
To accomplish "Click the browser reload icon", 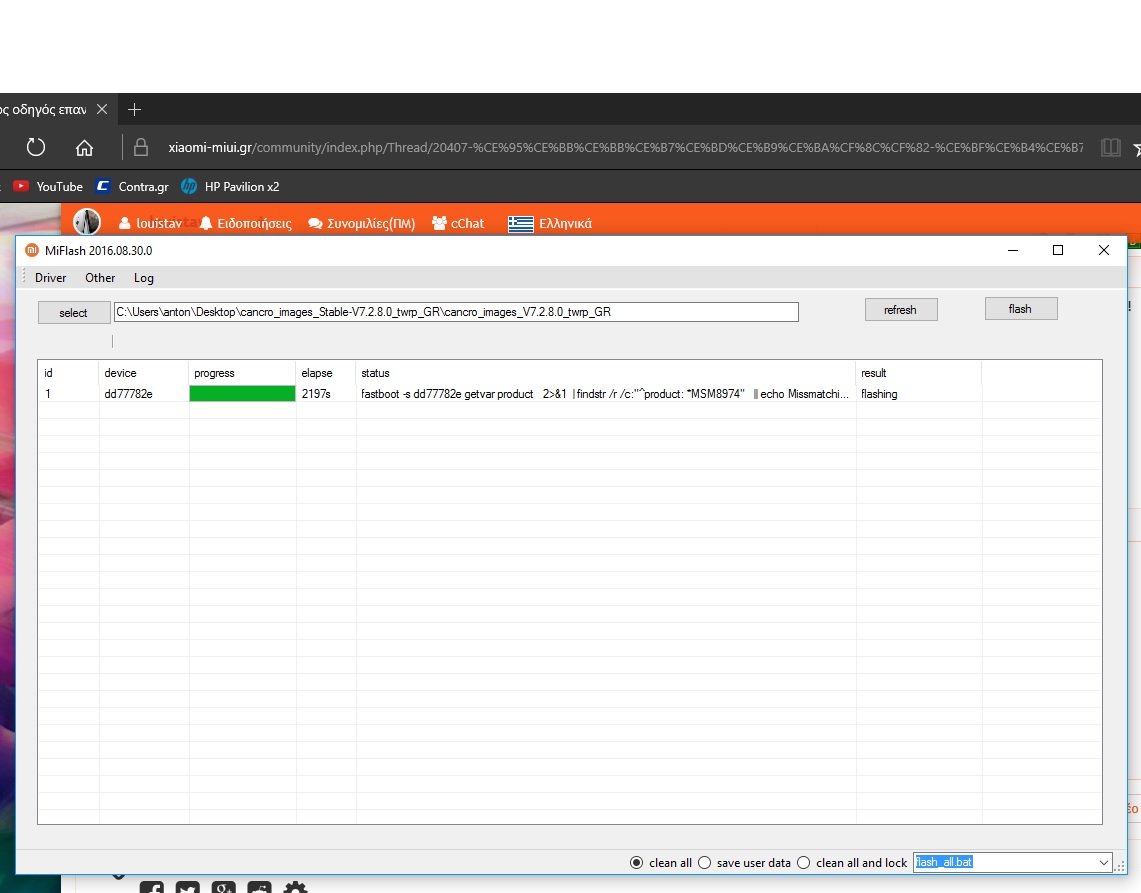I will pyautogui.click(x=36, y=148).
